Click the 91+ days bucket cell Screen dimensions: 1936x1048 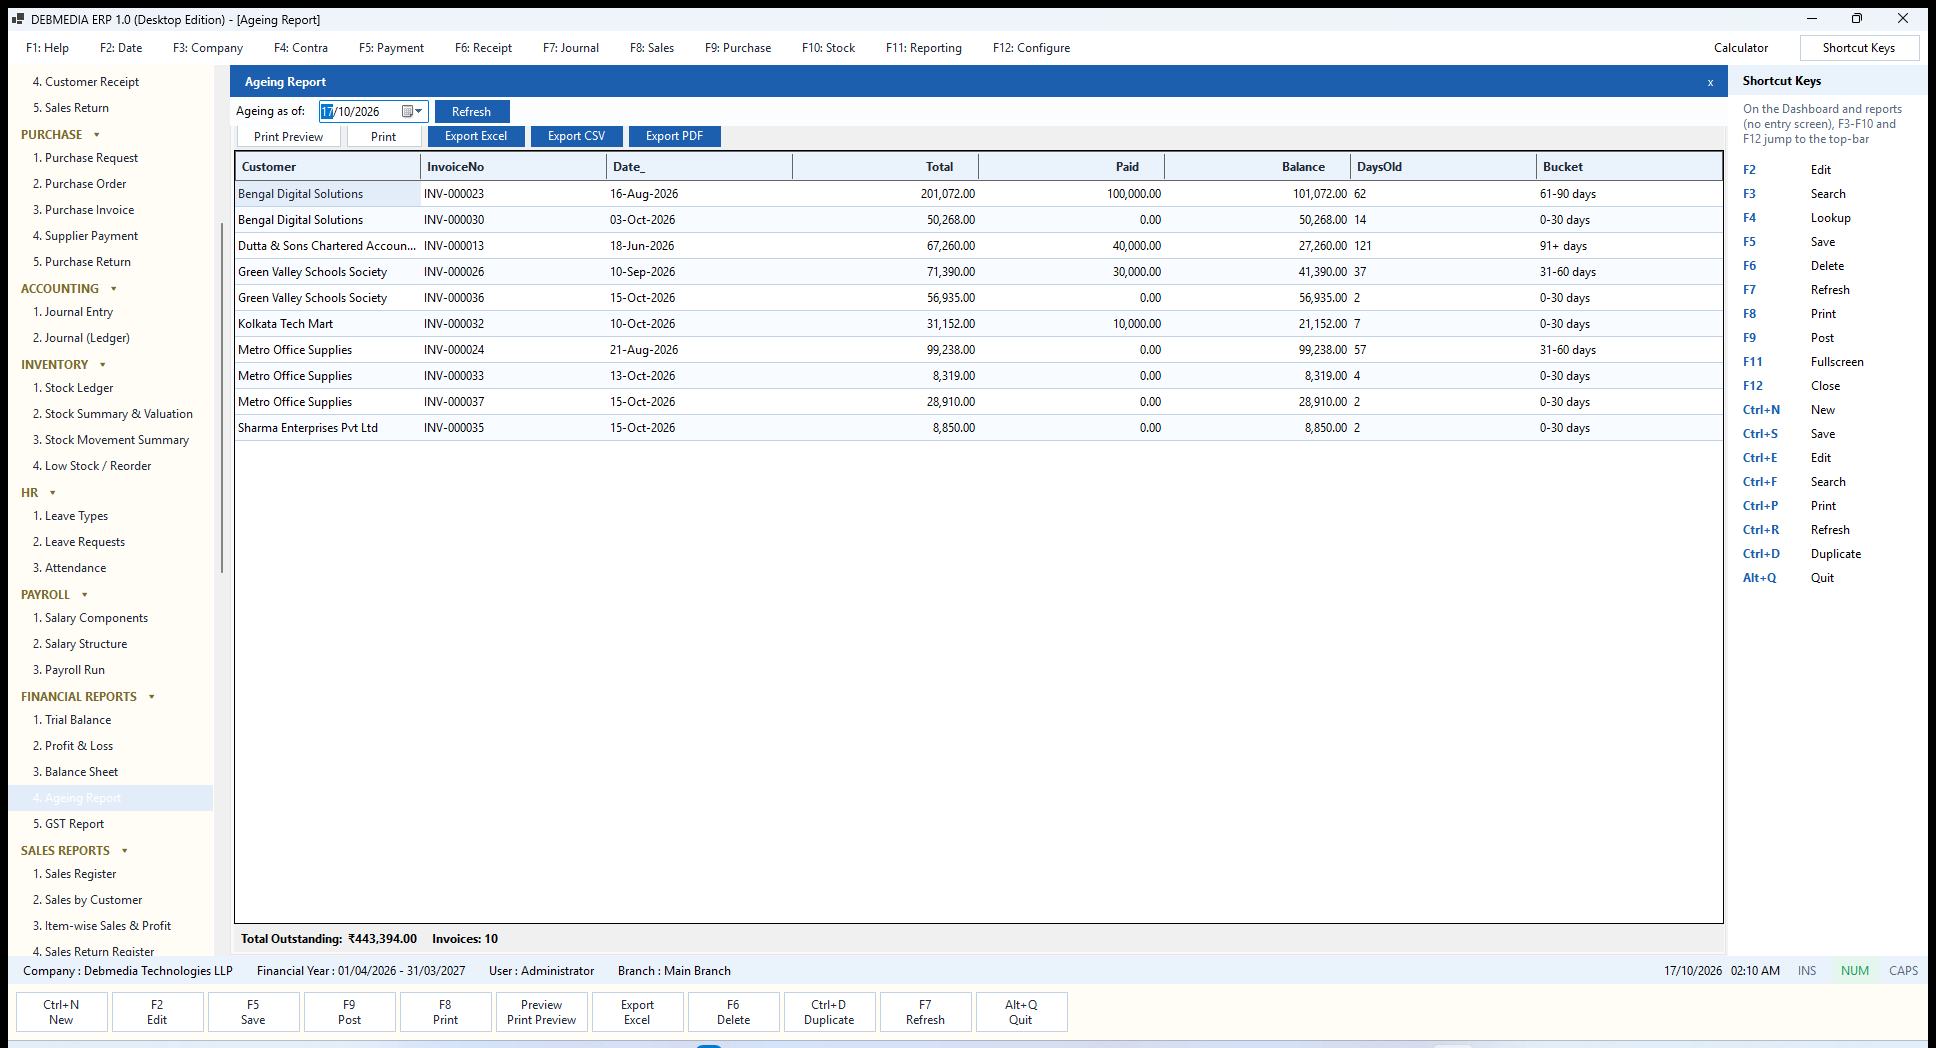coord(1629,246)
